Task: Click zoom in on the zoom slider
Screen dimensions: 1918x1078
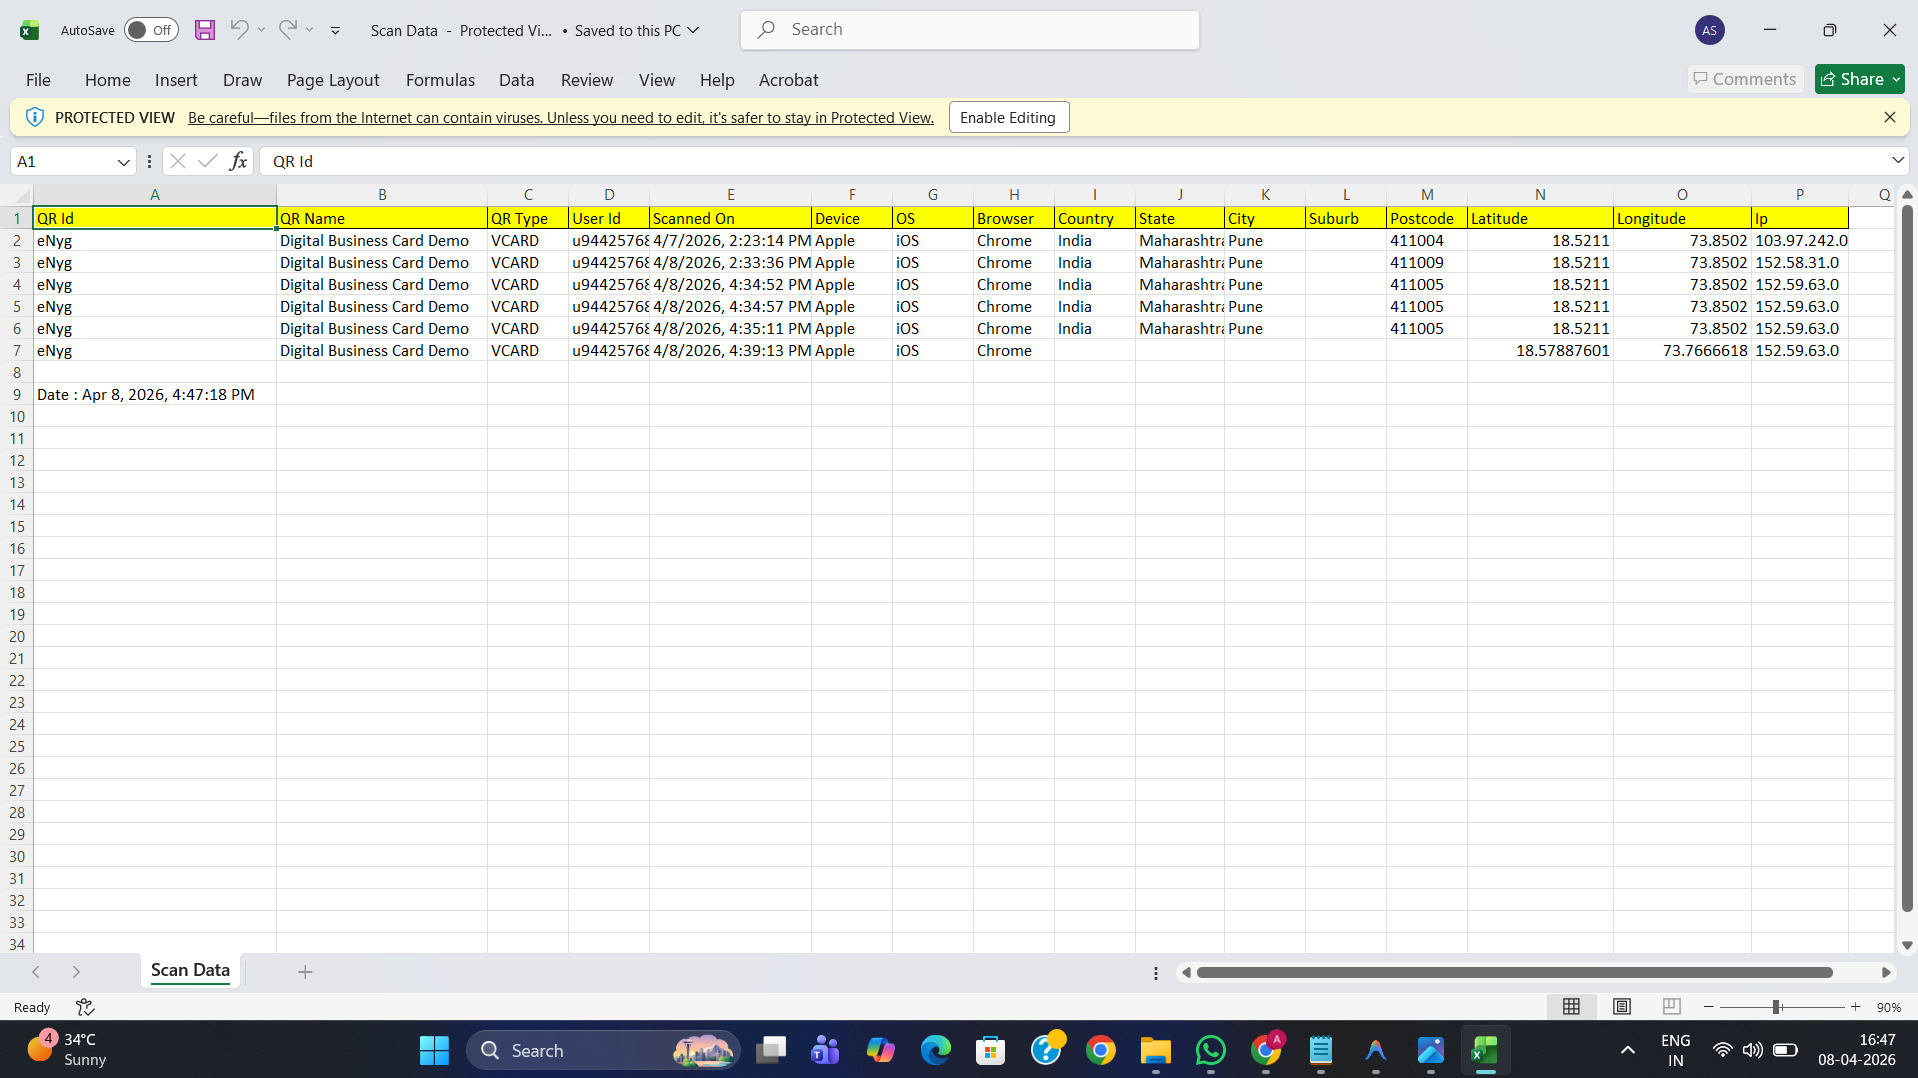Action: pos(1855,1006)
